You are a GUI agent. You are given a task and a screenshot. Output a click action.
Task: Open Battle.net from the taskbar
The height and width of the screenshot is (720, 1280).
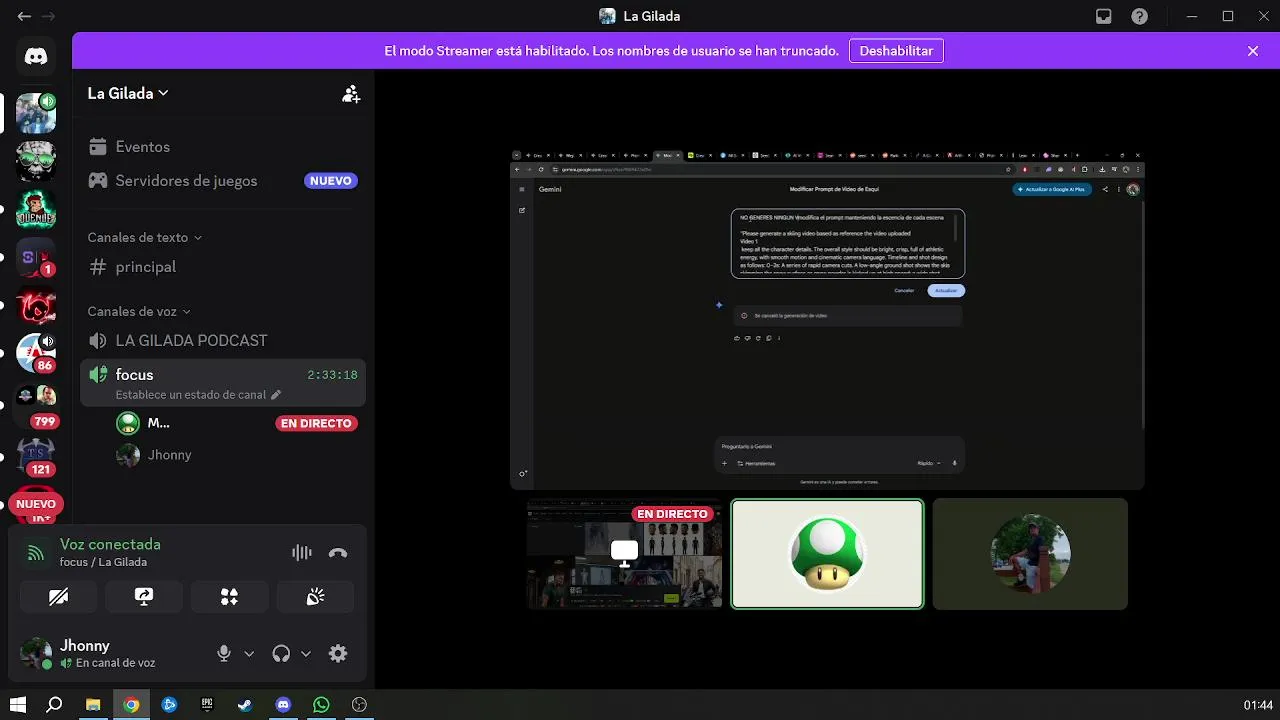click(169, 705)
